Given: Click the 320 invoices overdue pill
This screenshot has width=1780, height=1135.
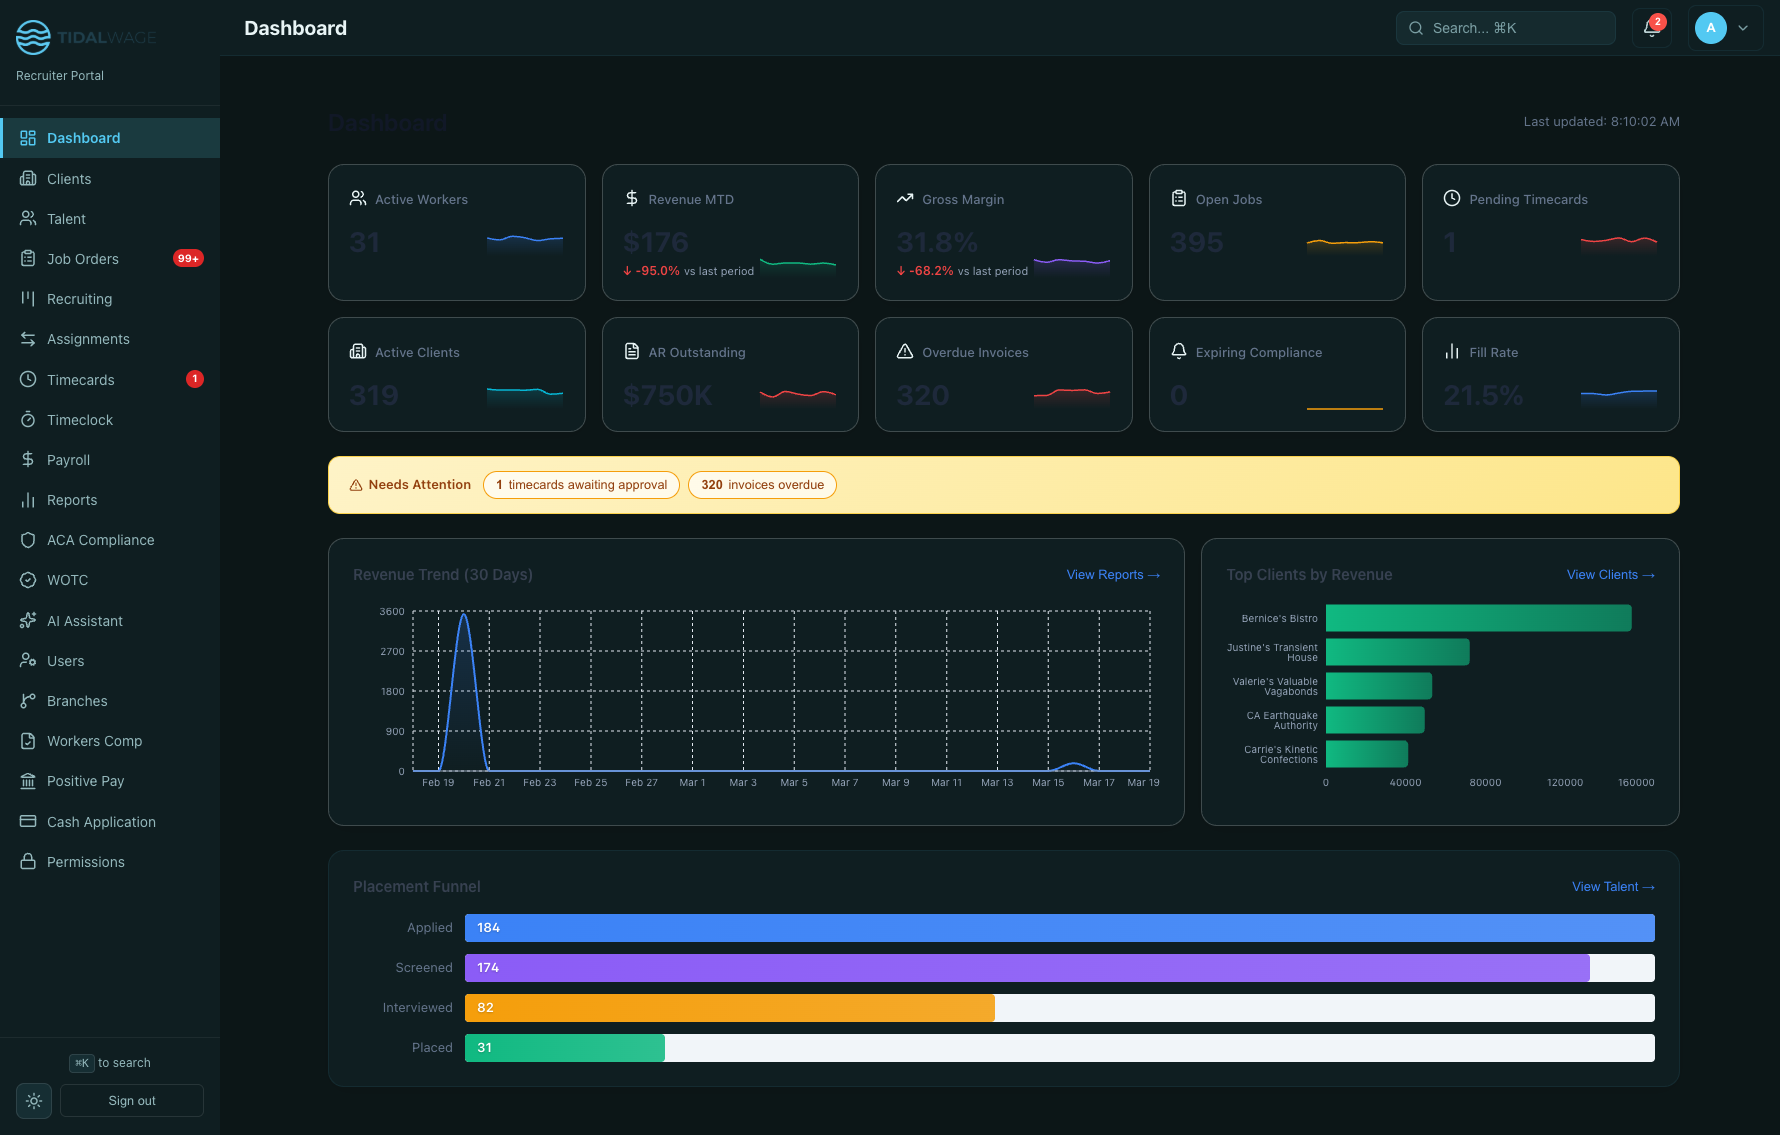Looking at the screenshot, I should (x=762, y=485).
